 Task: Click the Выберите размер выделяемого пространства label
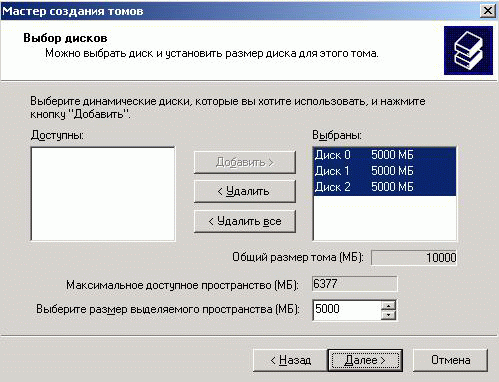(168, 309)
